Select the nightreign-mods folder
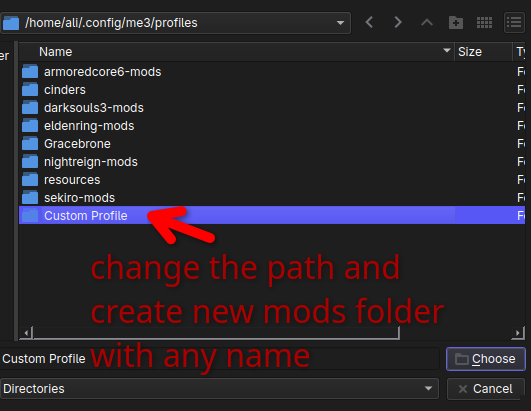The height and width of the screenshot is (411, 531). 272,161
